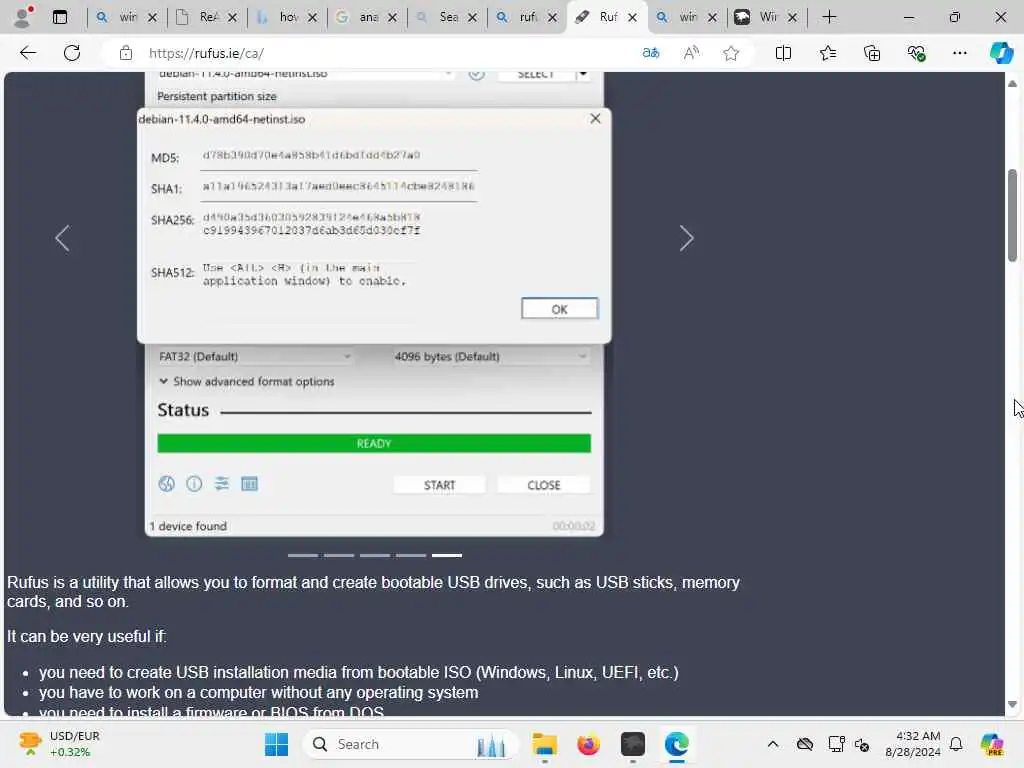Open the Edge profile icon
Viewport: 1024px width, 768px height.
[22, 18]
